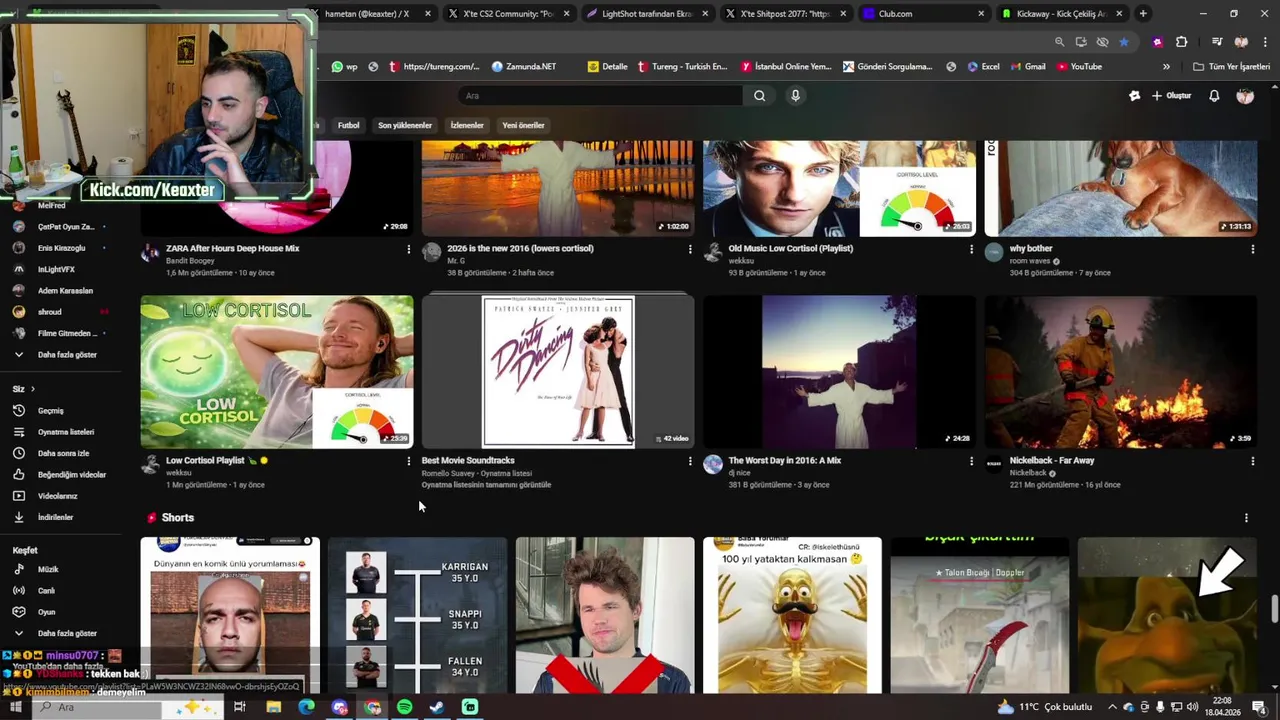The height and width of the screenshot is (720, 1280).
Task: Open options menu for why bother video
Action: 1252,249
